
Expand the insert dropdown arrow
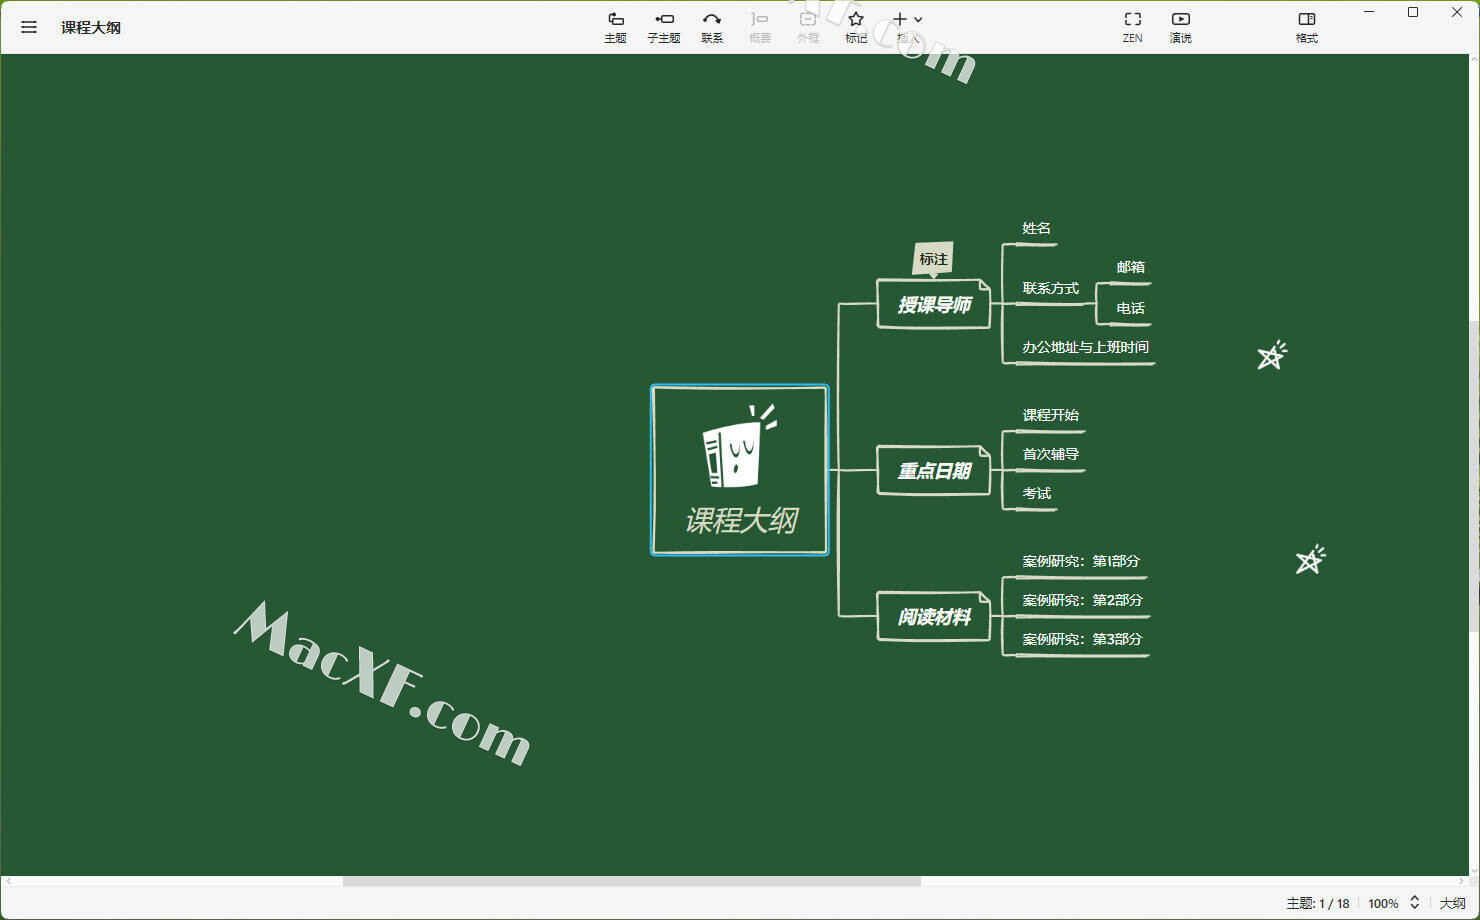click(x=918, y=20)
